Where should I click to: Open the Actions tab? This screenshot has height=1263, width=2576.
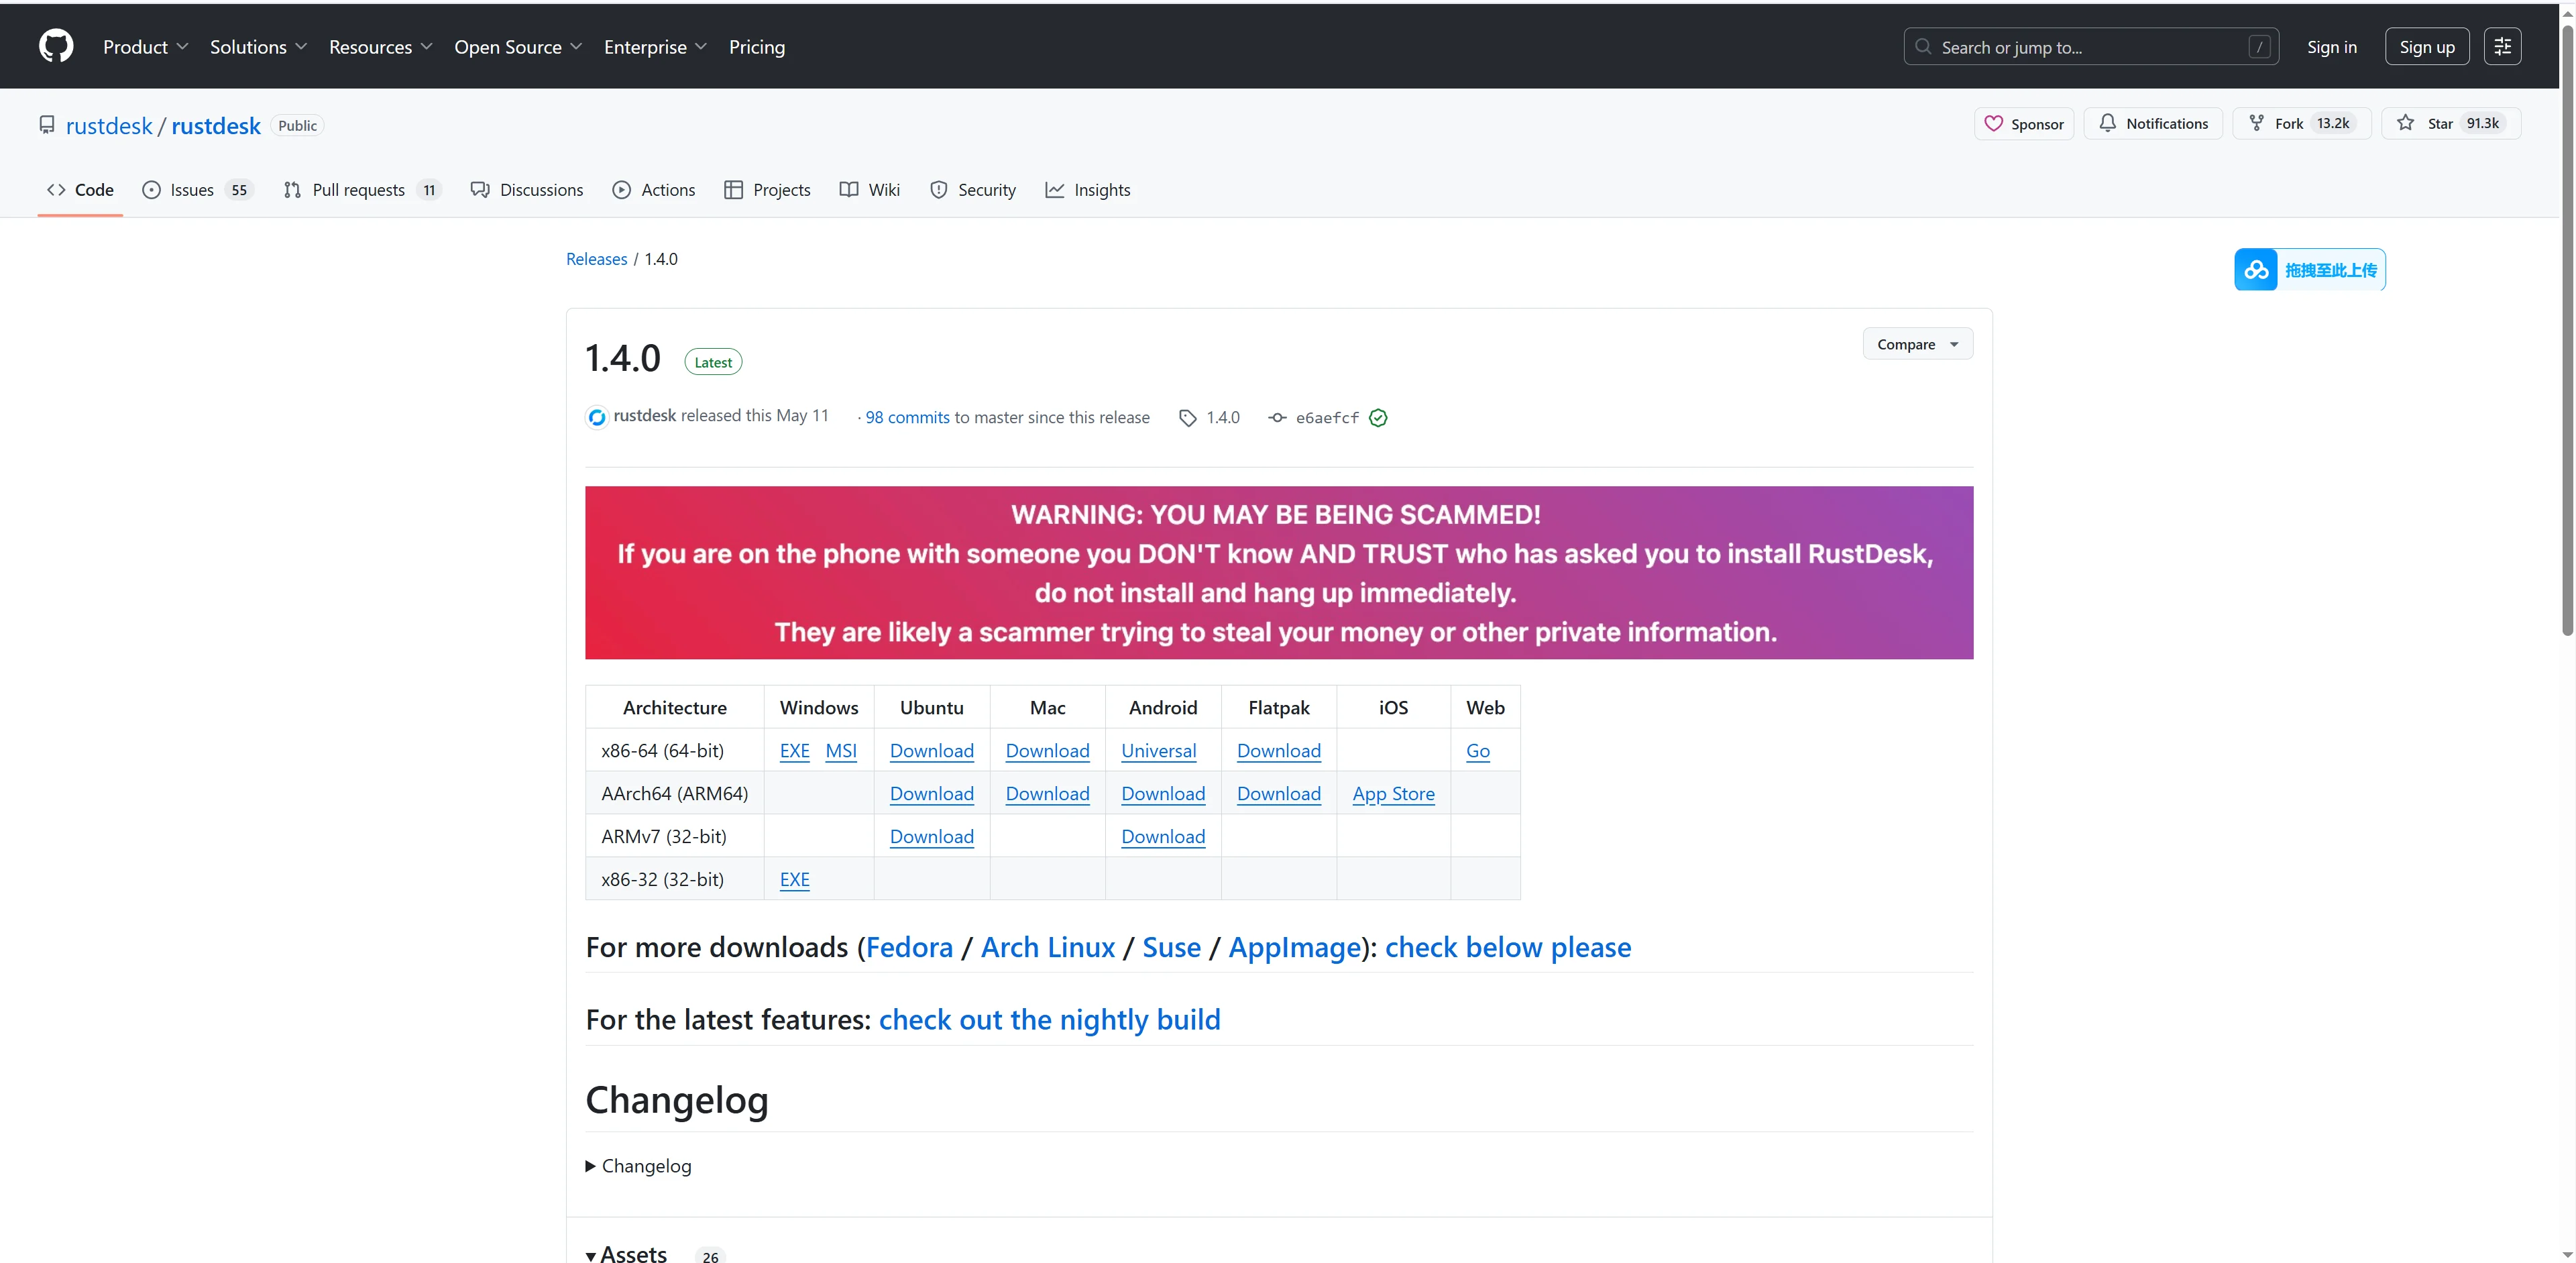pos(653,190)
